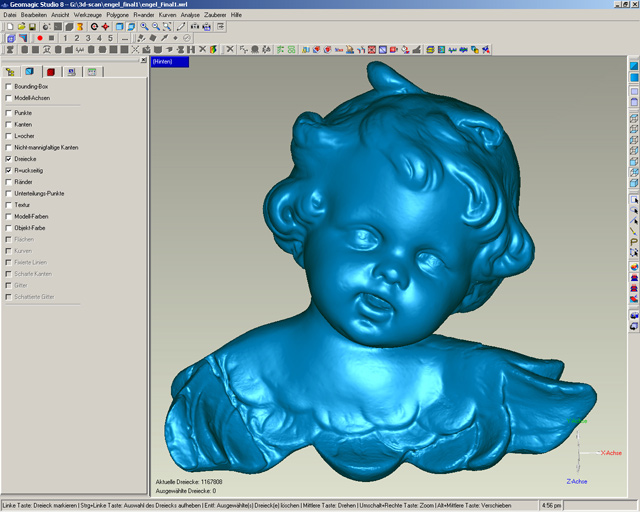Enable the Löcher checkbox
The width and height of the screenshot is (640, 512).
click(9, 136)
